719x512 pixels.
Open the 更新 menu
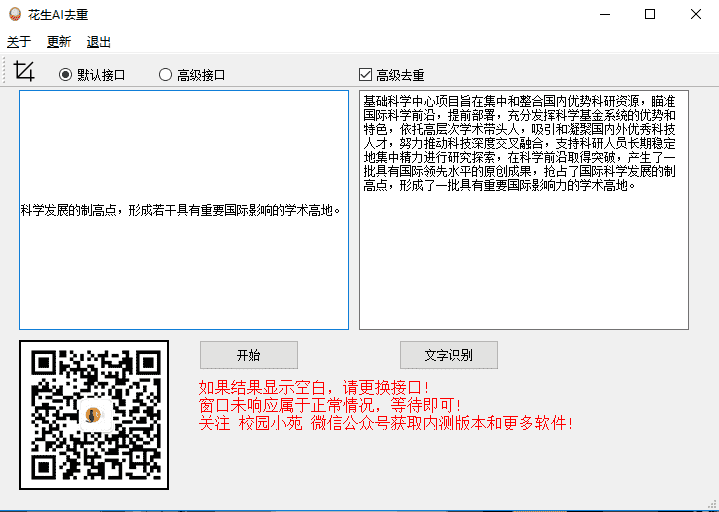pyautogui.click(x=59, y=42)
